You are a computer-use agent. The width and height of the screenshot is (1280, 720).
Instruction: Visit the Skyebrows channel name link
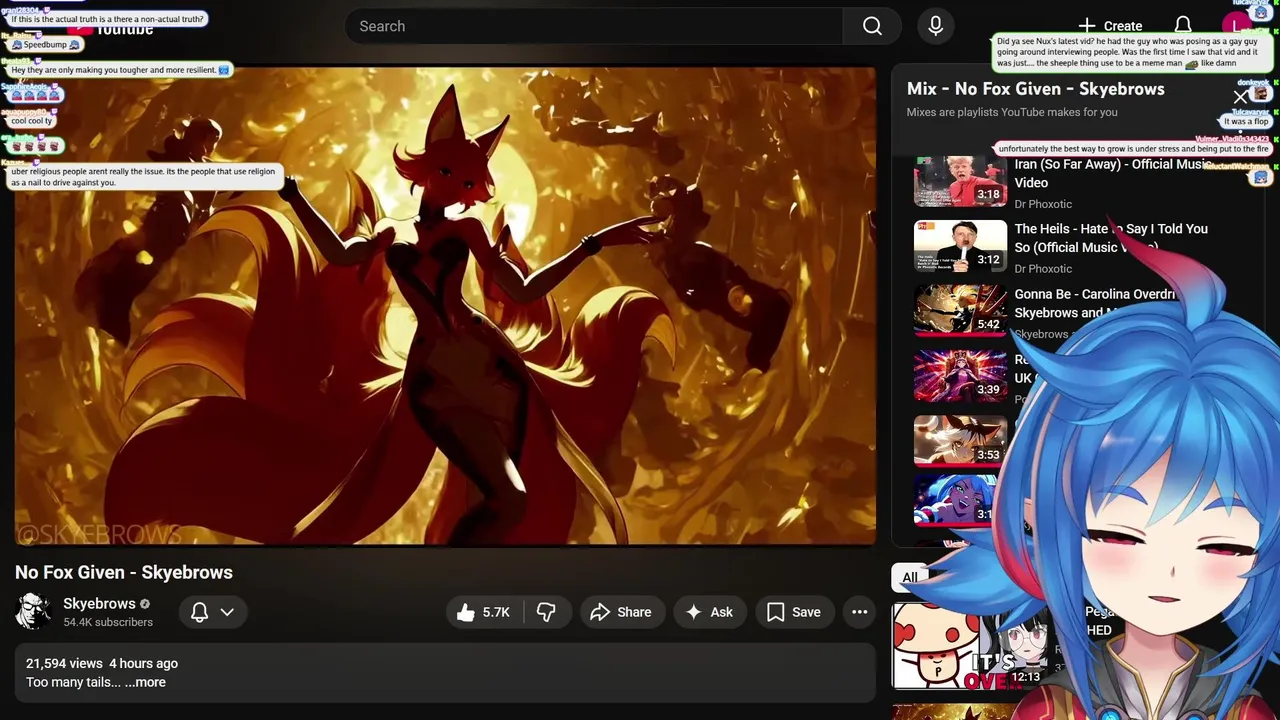tap(99, 604)
